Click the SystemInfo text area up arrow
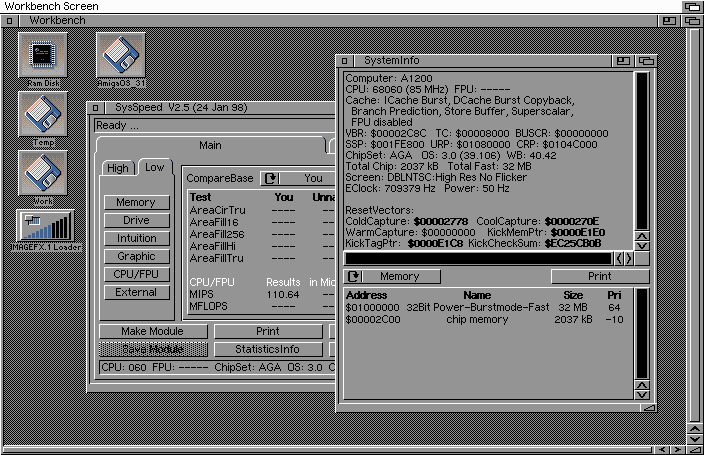 [x=642, y=237]
